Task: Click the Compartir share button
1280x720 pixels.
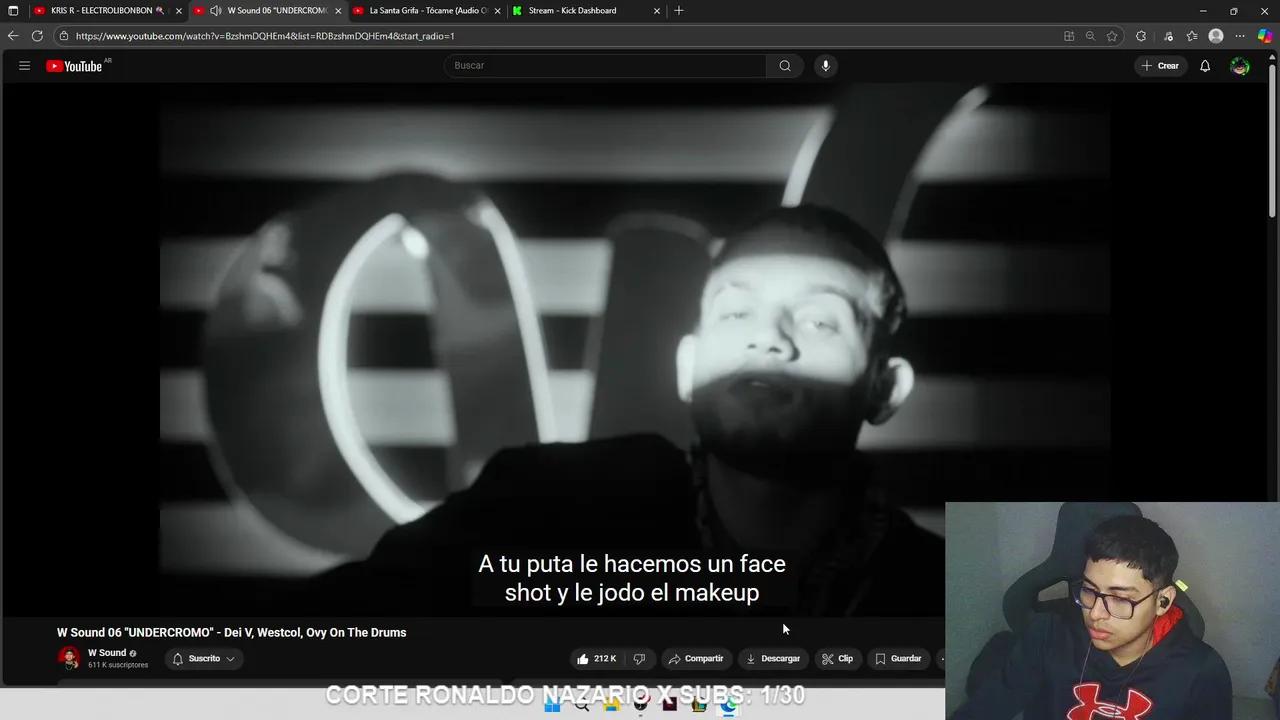Action: [x=696, y=659]
